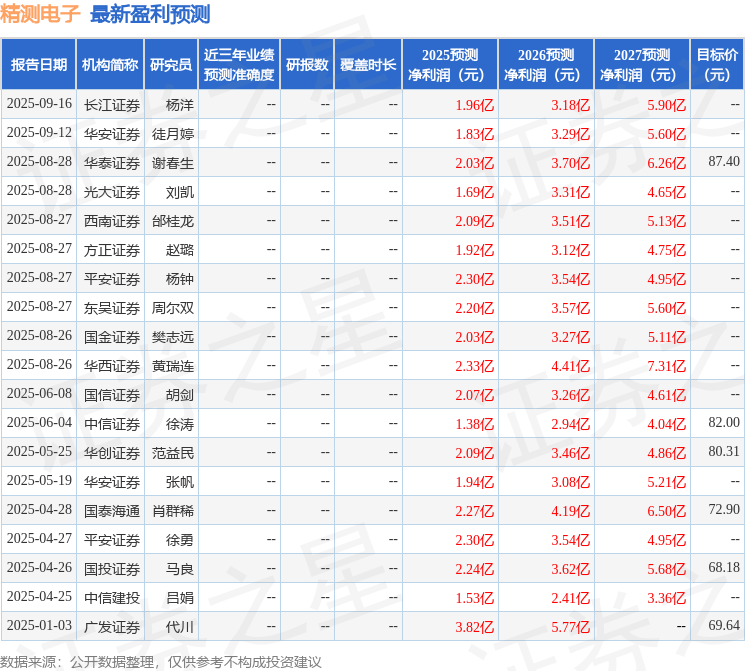Click date cell 2025-09-12
Image resolution: width=745 pixels, height=671 pixels.
coord(39,133)
